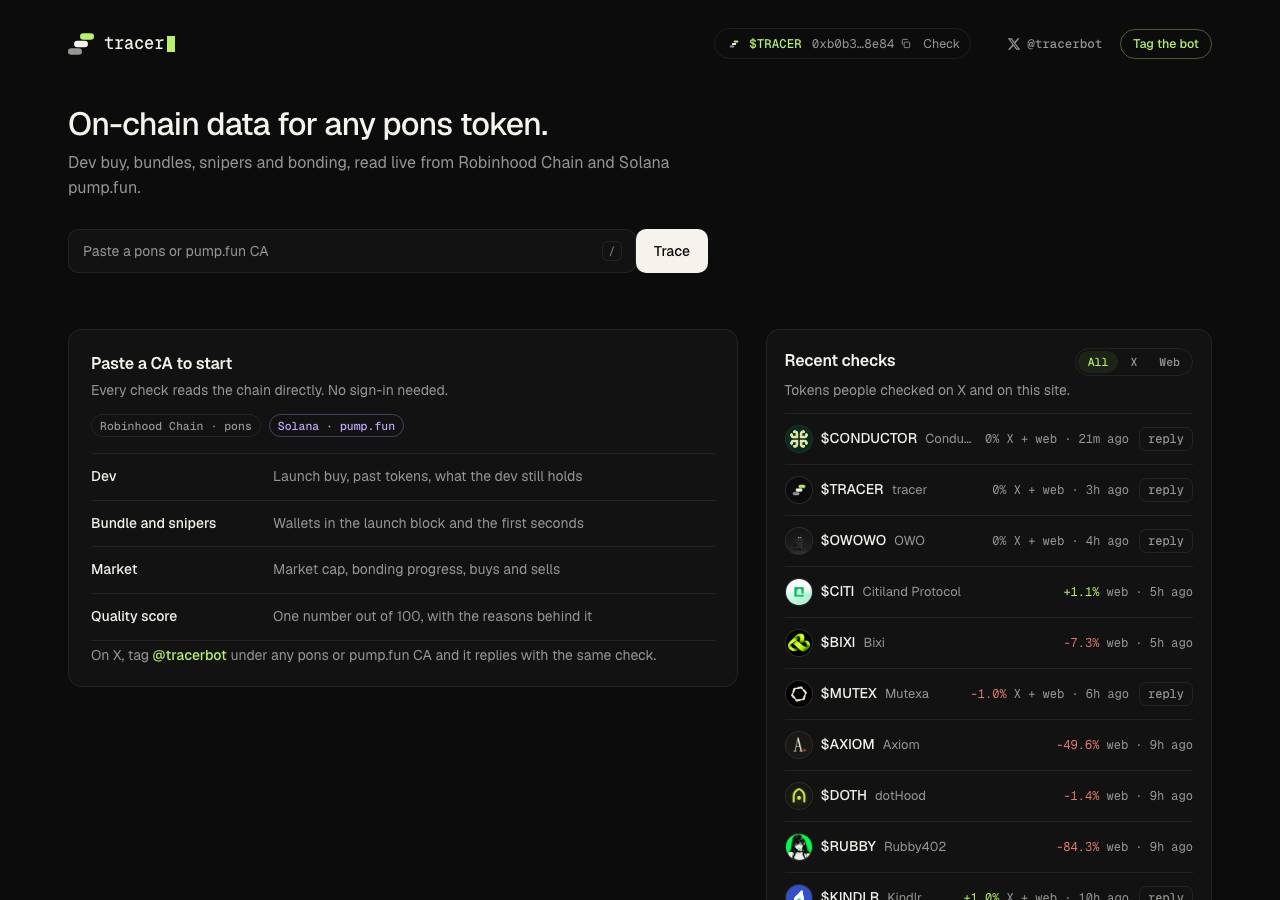
Task: Filter recent checks by X
Action: pos(1134,362)
